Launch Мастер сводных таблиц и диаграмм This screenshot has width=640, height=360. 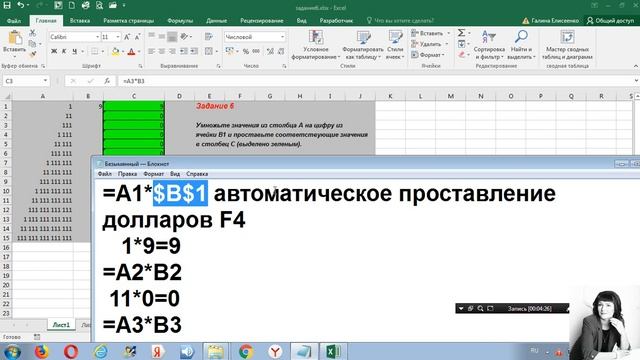tap(567, 45)
